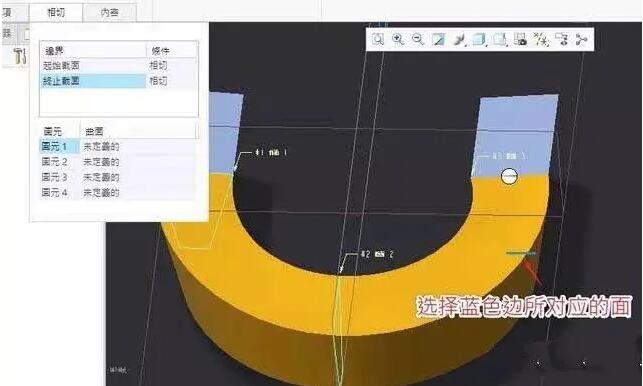Open the rendering options icon
This screenshot has width=643, height=386.
[459, 39]
